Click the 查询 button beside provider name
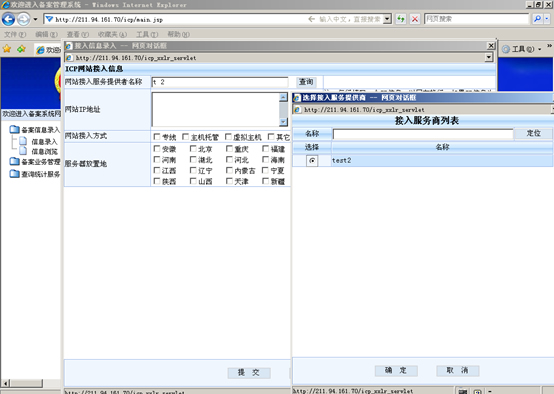554x394 pixels. point(306,82)
